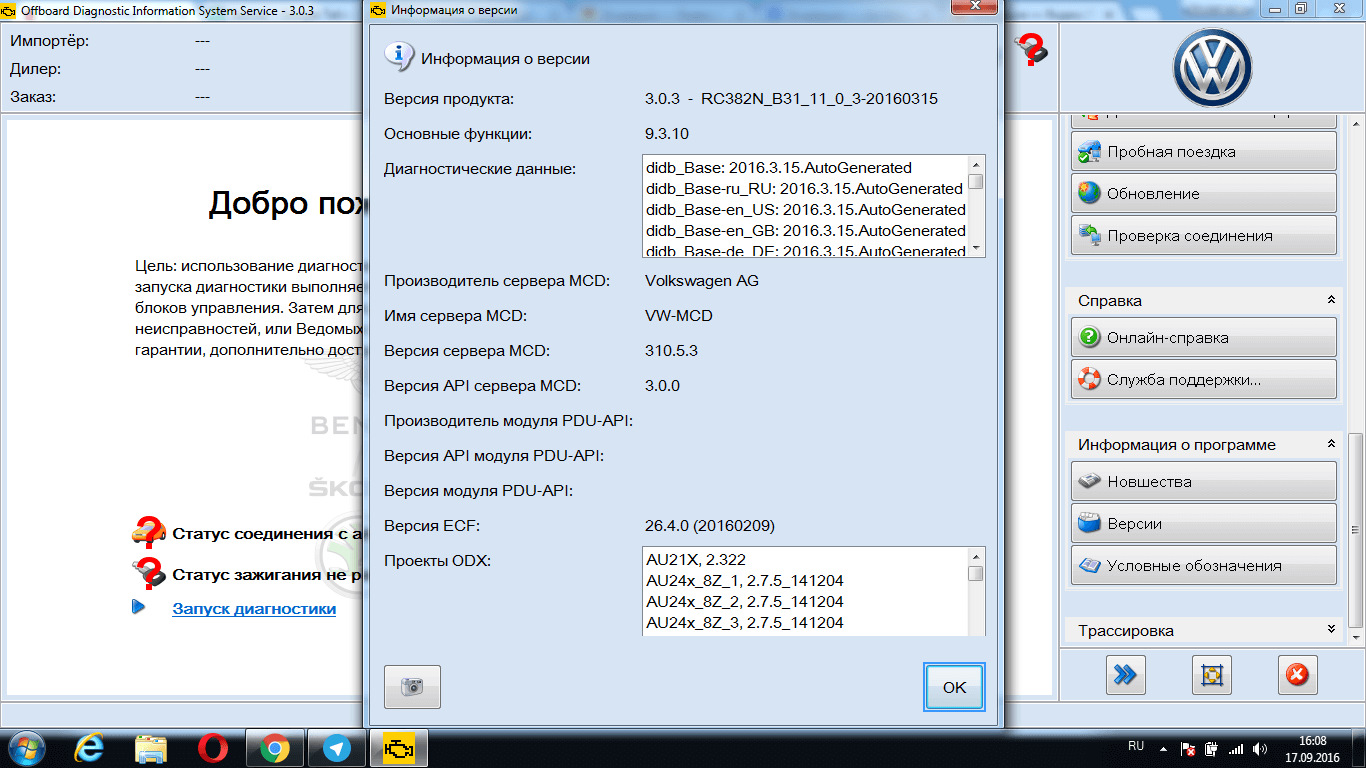This screenshot has width=1366, height=768.
Task: Expand the Трассировка section
Action: coord(1331,630)
